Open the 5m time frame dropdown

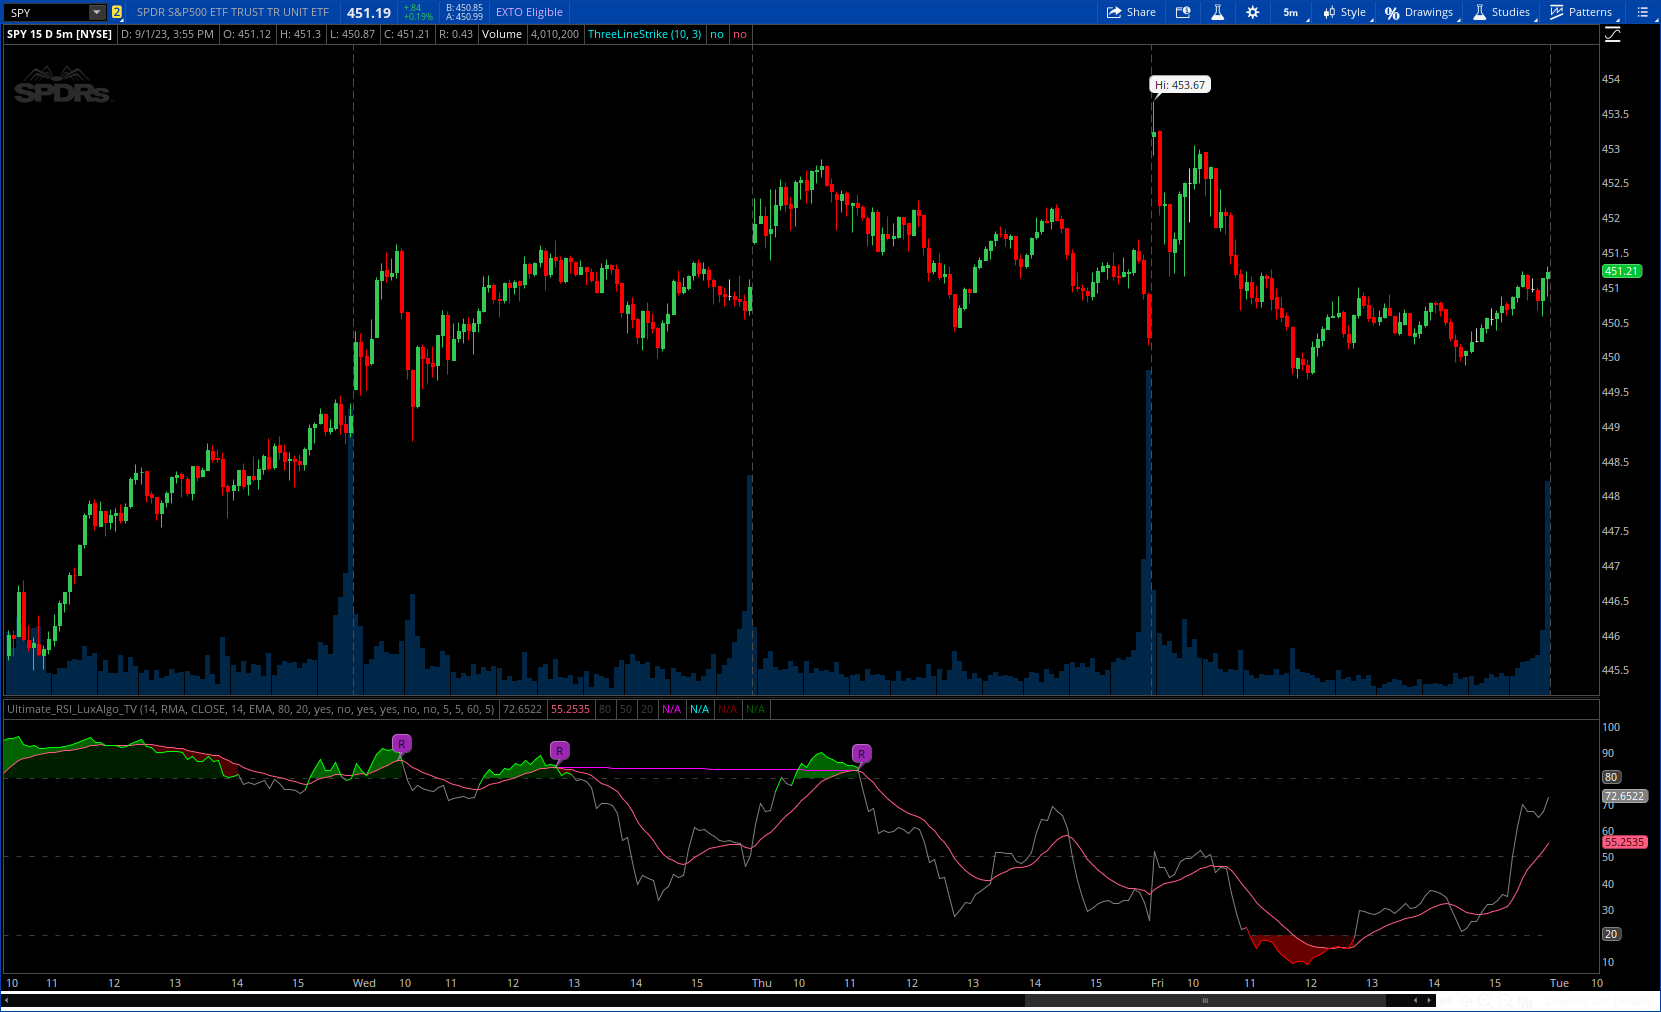point(1293,12)
